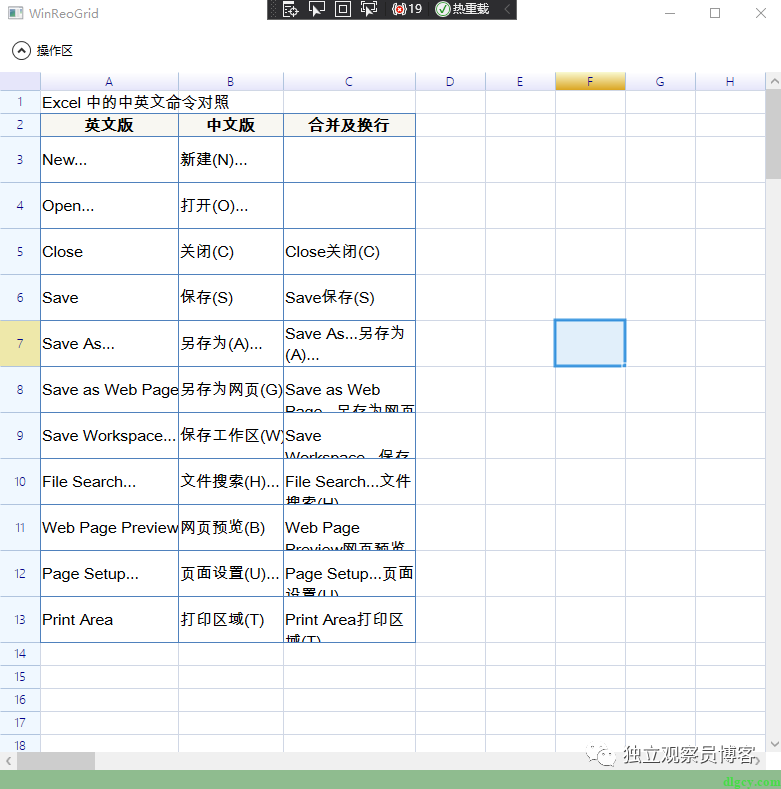Screen dimensions: 781x789
Task: Collapse the debug toolbar with the chevron
Action: point(507,9)
